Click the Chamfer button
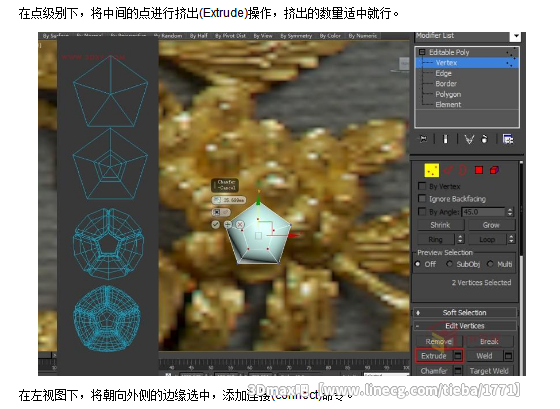560x409 pixels. click(434, 371)
